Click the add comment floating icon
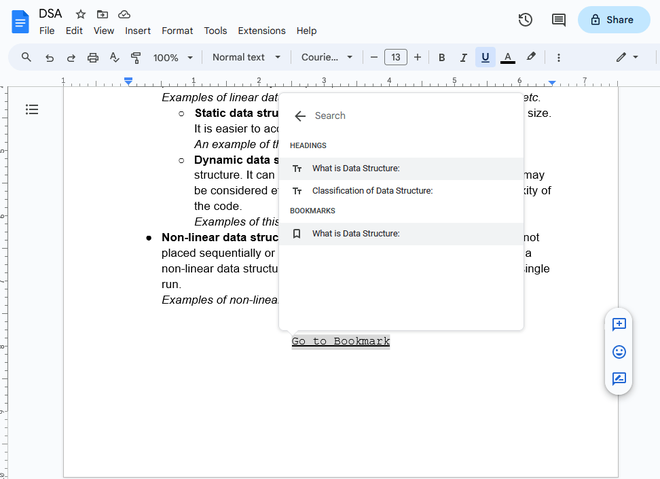 [619, 324]
